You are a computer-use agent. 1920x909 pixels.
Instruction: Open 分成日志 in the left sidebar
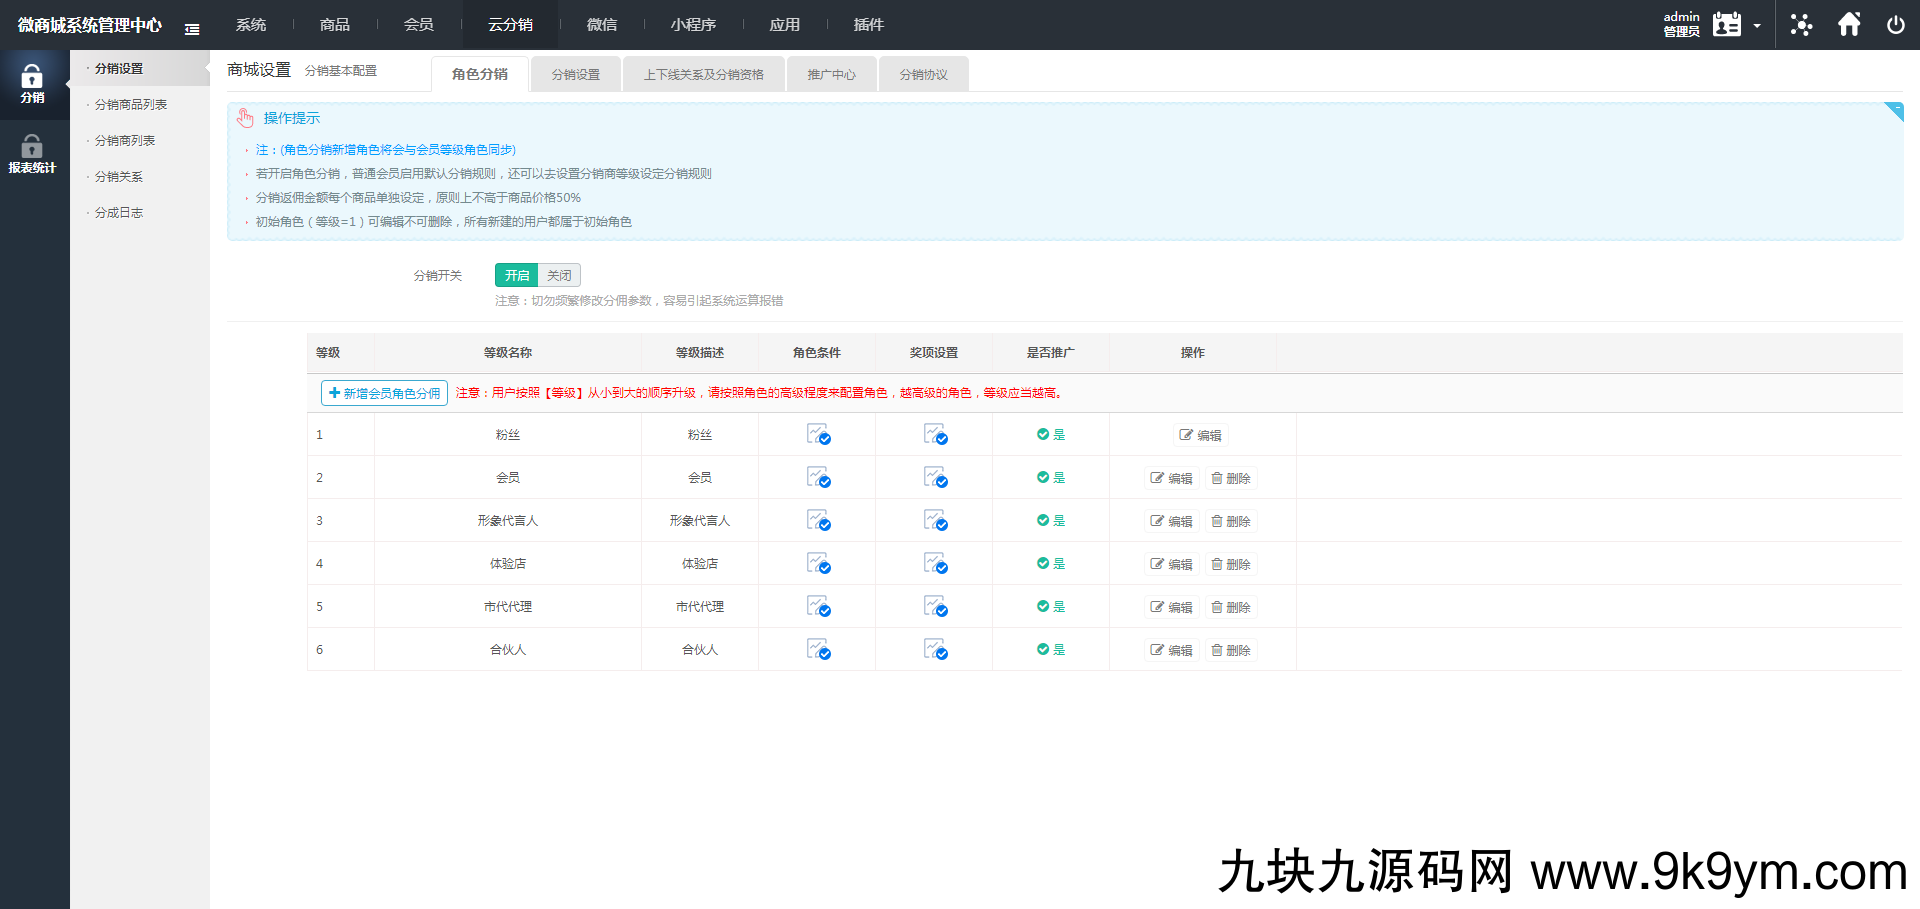click(x=121, y=212)
